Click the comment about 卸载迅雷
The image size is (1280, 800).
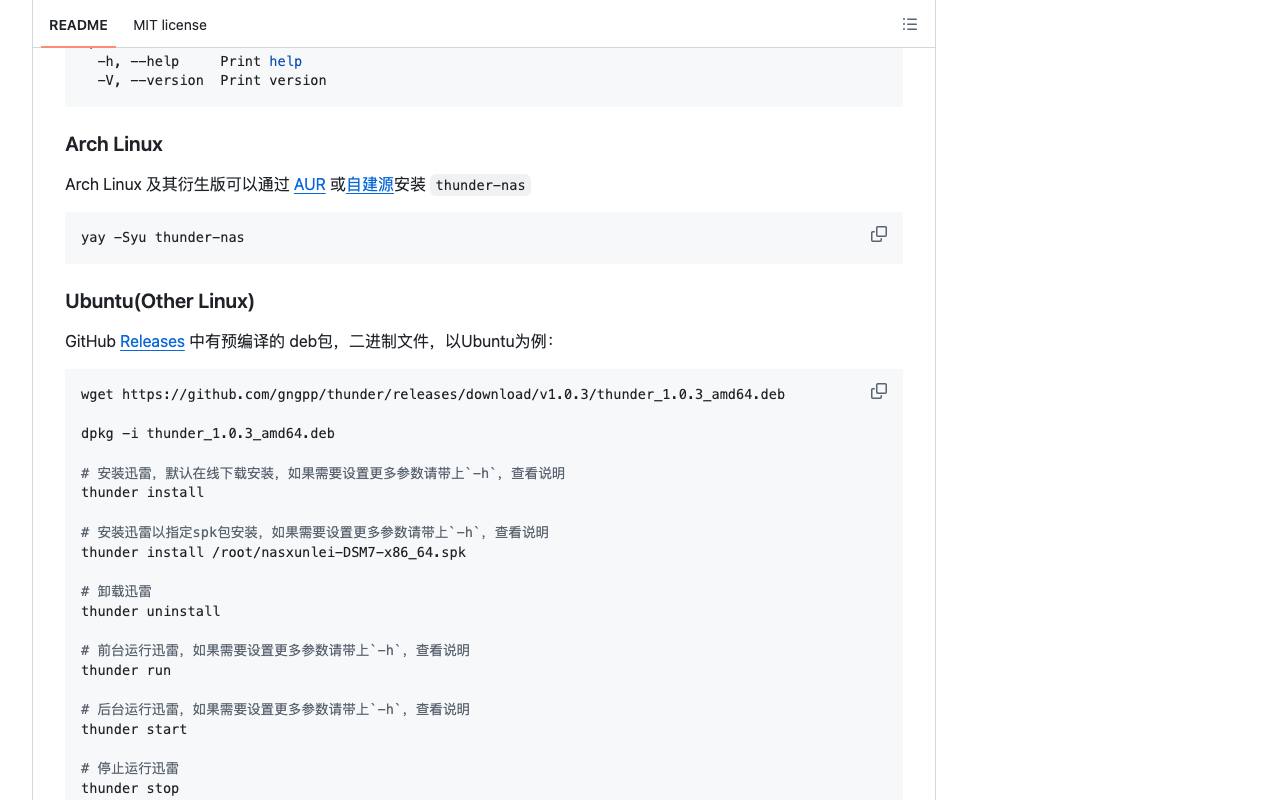click(117, 591)
